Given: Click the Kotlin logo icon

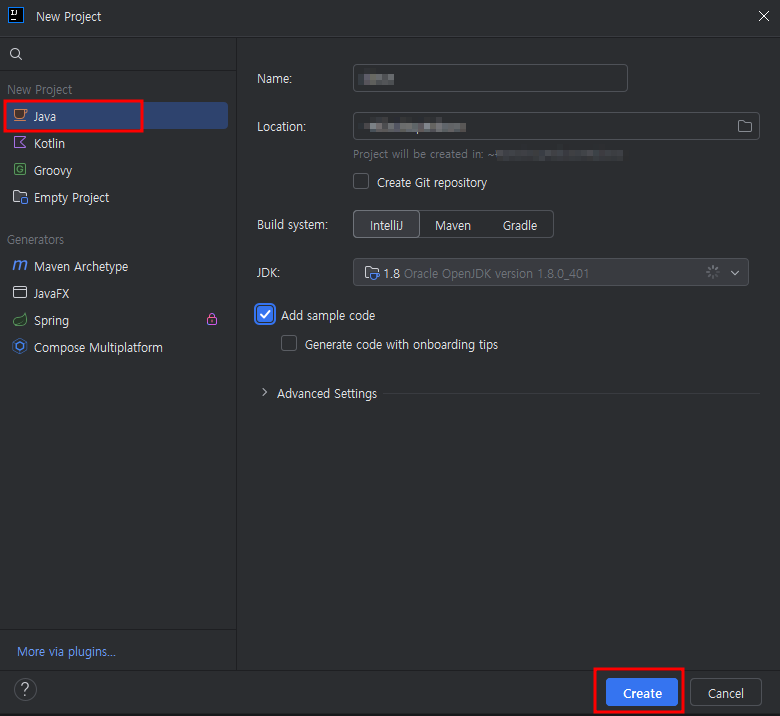Looking at the screenshot, I should 20,142.
